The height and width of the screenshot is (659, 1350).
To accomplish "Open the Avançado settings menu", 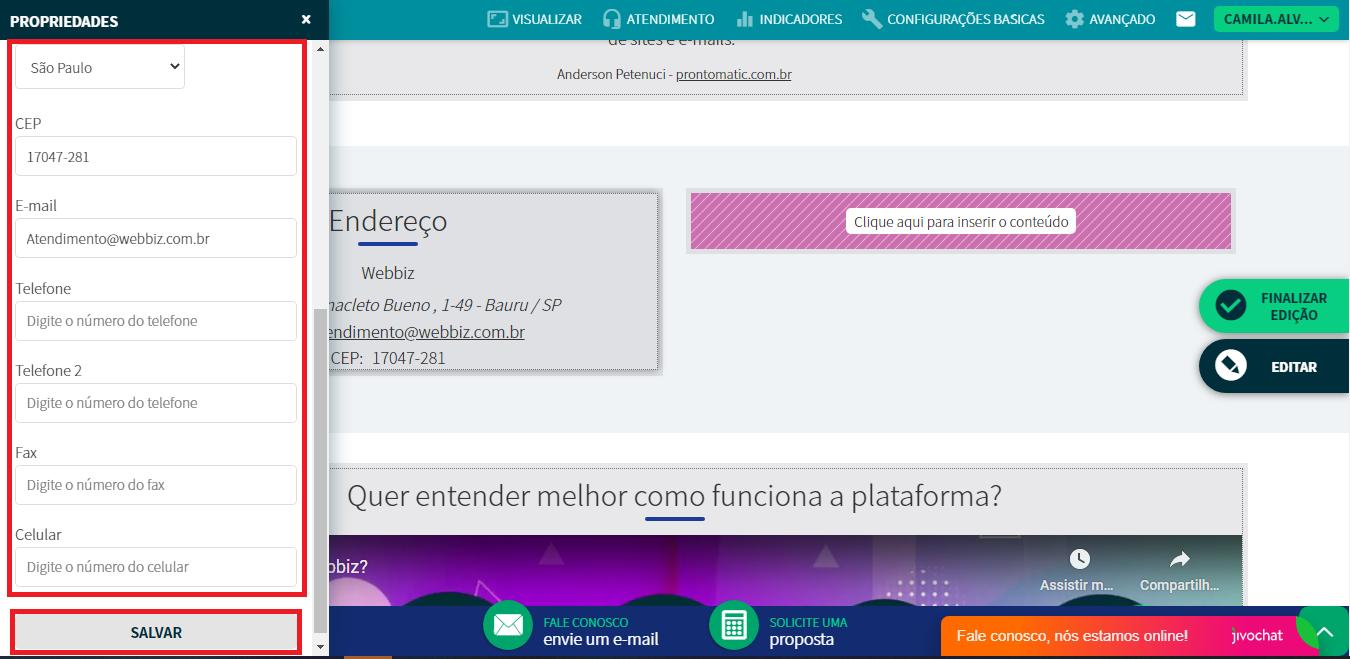I will 1110,19.
